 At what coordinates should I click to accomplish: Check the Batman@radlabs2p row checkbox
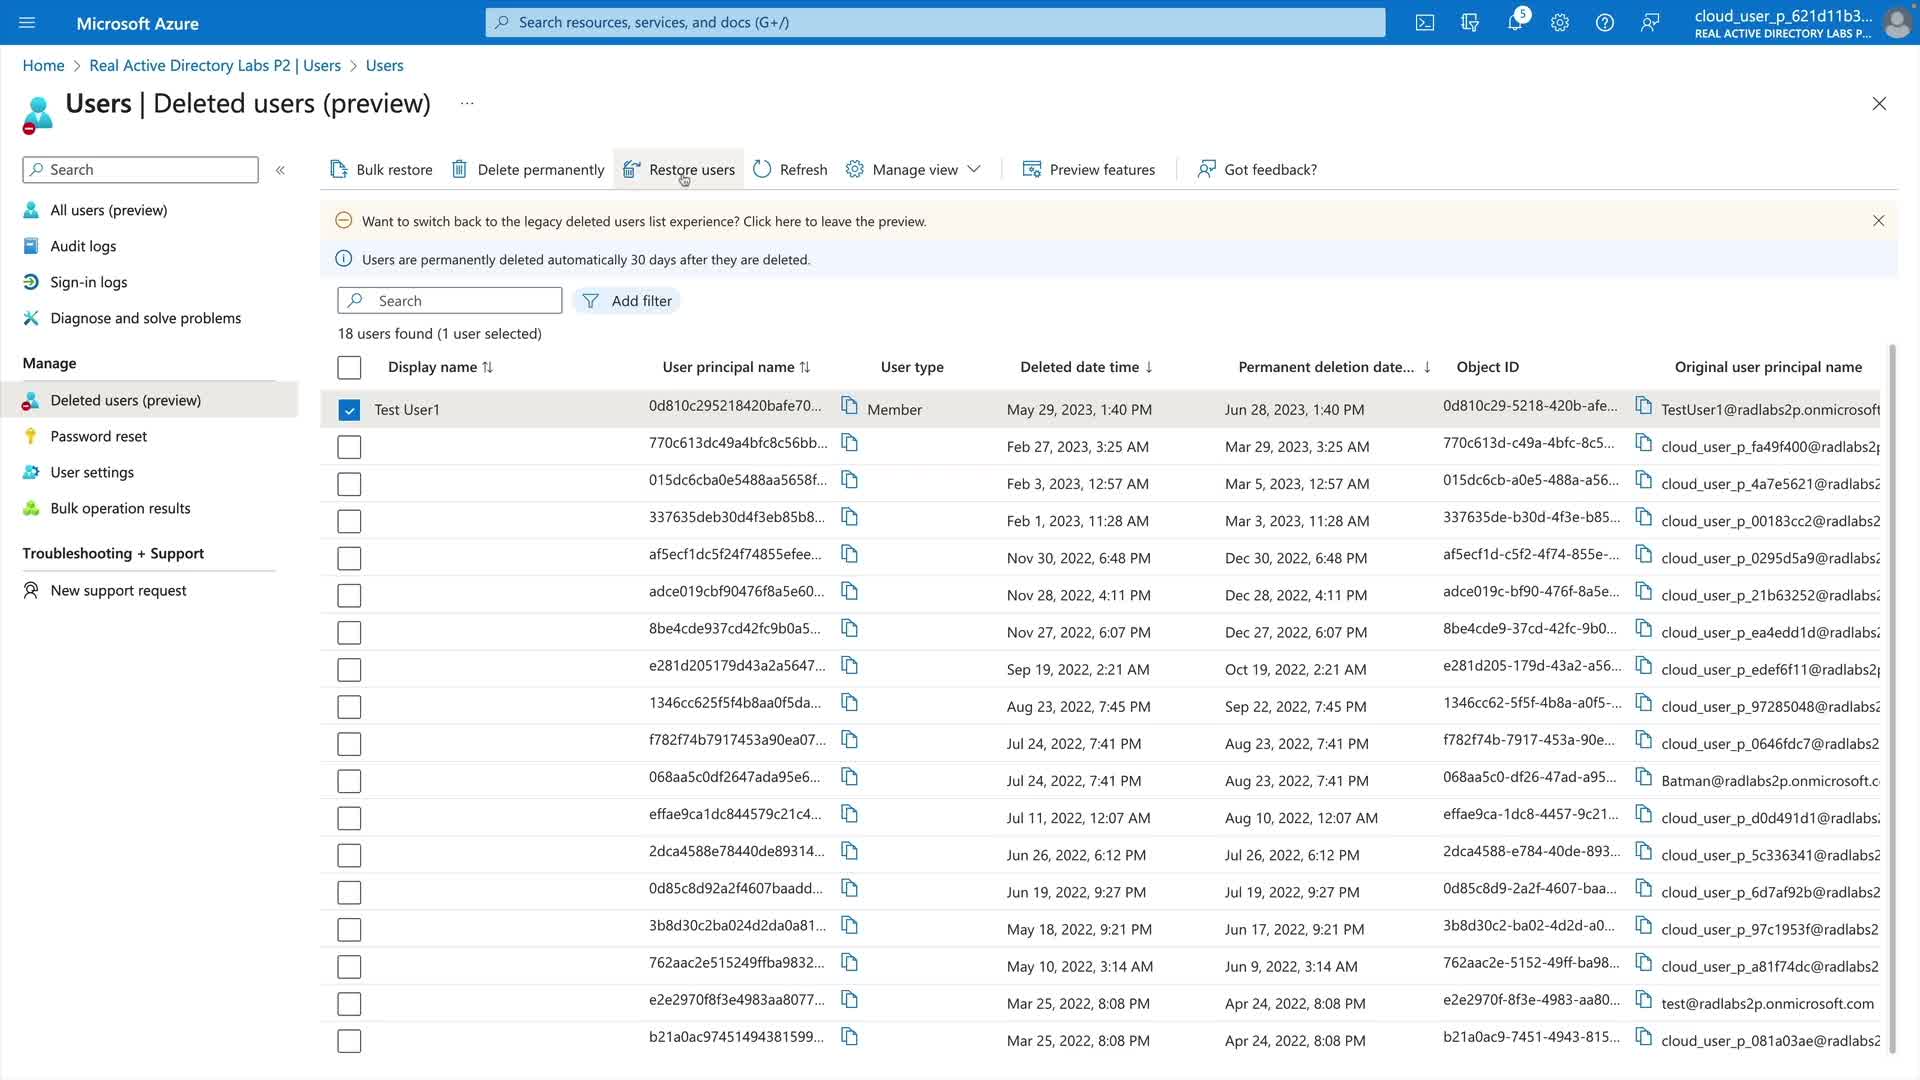click(x=349, y=781)
